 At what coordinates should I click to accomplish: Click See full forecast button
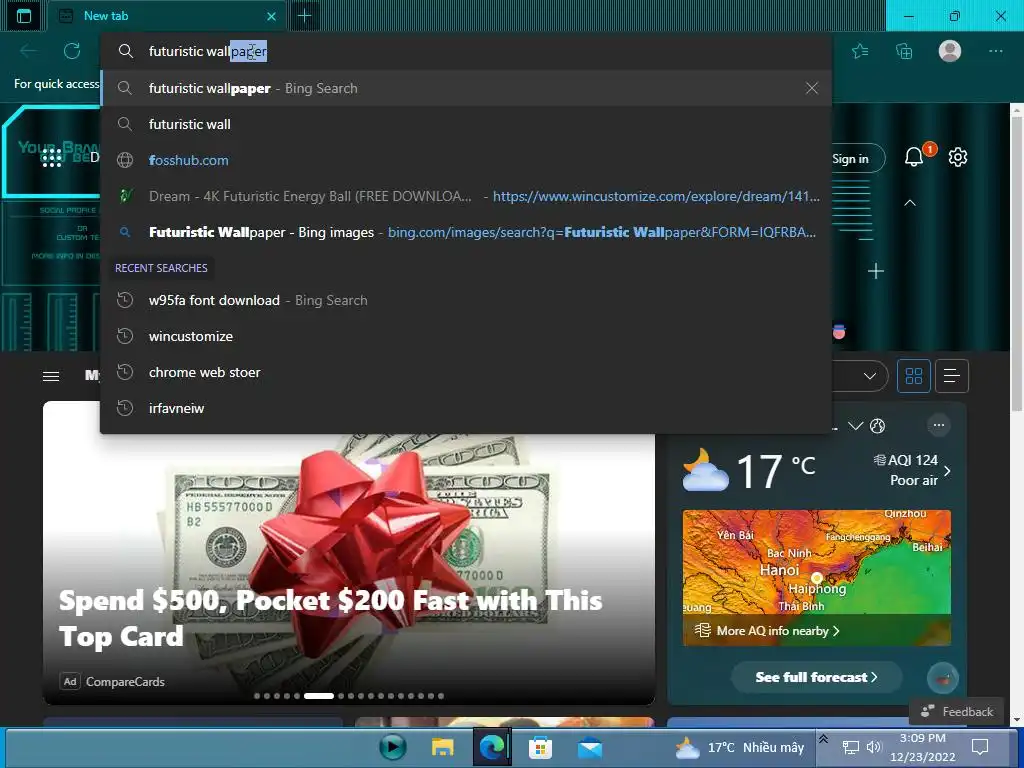point(816,677)
